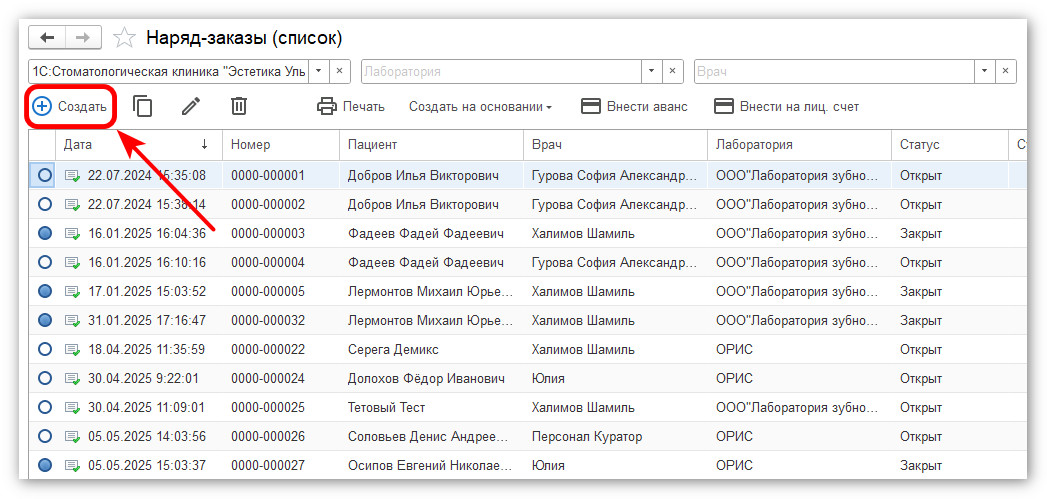Click the pencil edit icon
Screen dimensions: 1047x499
coord(191,106)
